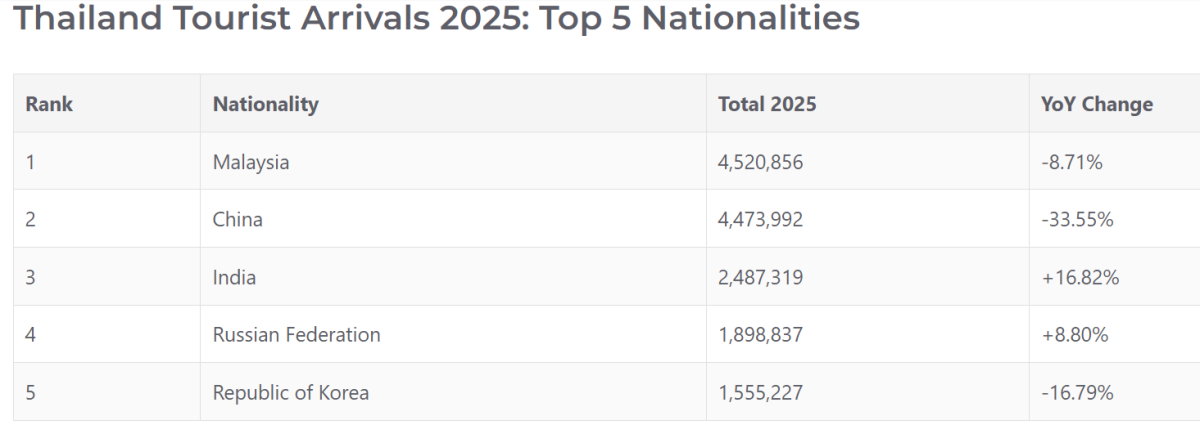The width and height of the screenshot is (1200, 425).
Task: Click the YoY Change column header
Action: tap(1097, 104)
